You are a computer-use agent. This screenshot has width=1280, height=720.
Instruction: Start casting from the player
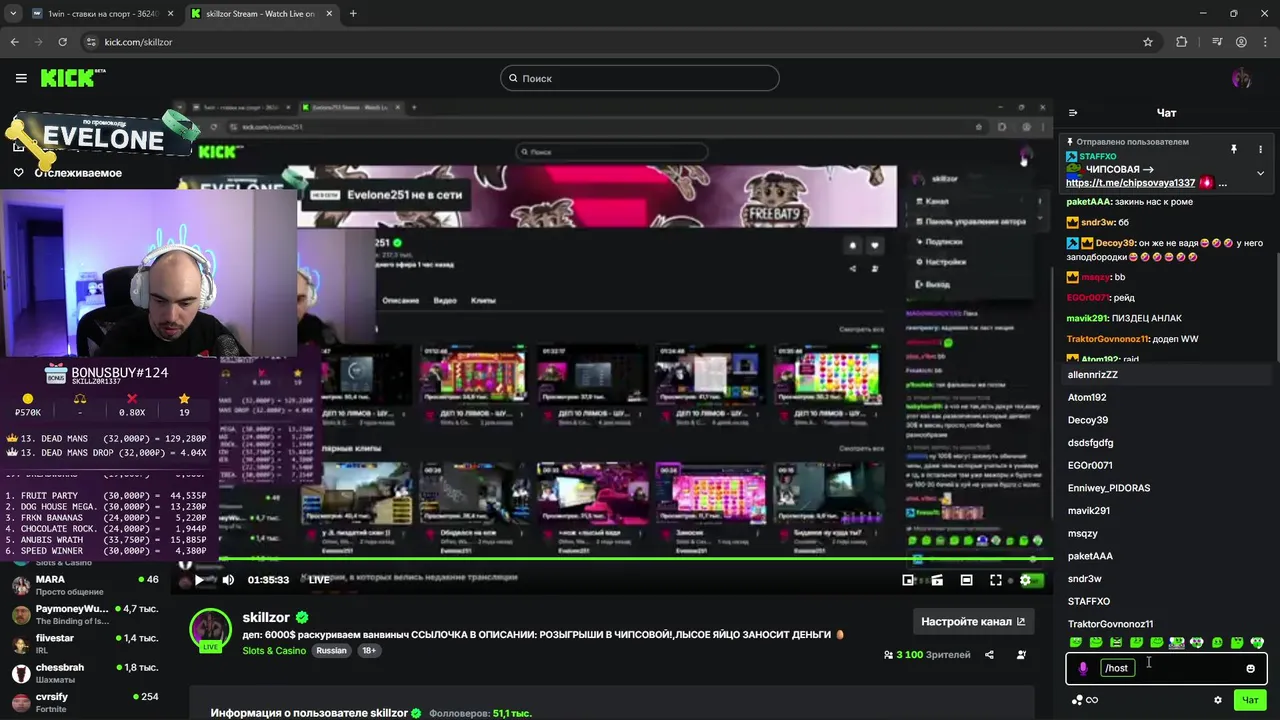click(937, 580)
